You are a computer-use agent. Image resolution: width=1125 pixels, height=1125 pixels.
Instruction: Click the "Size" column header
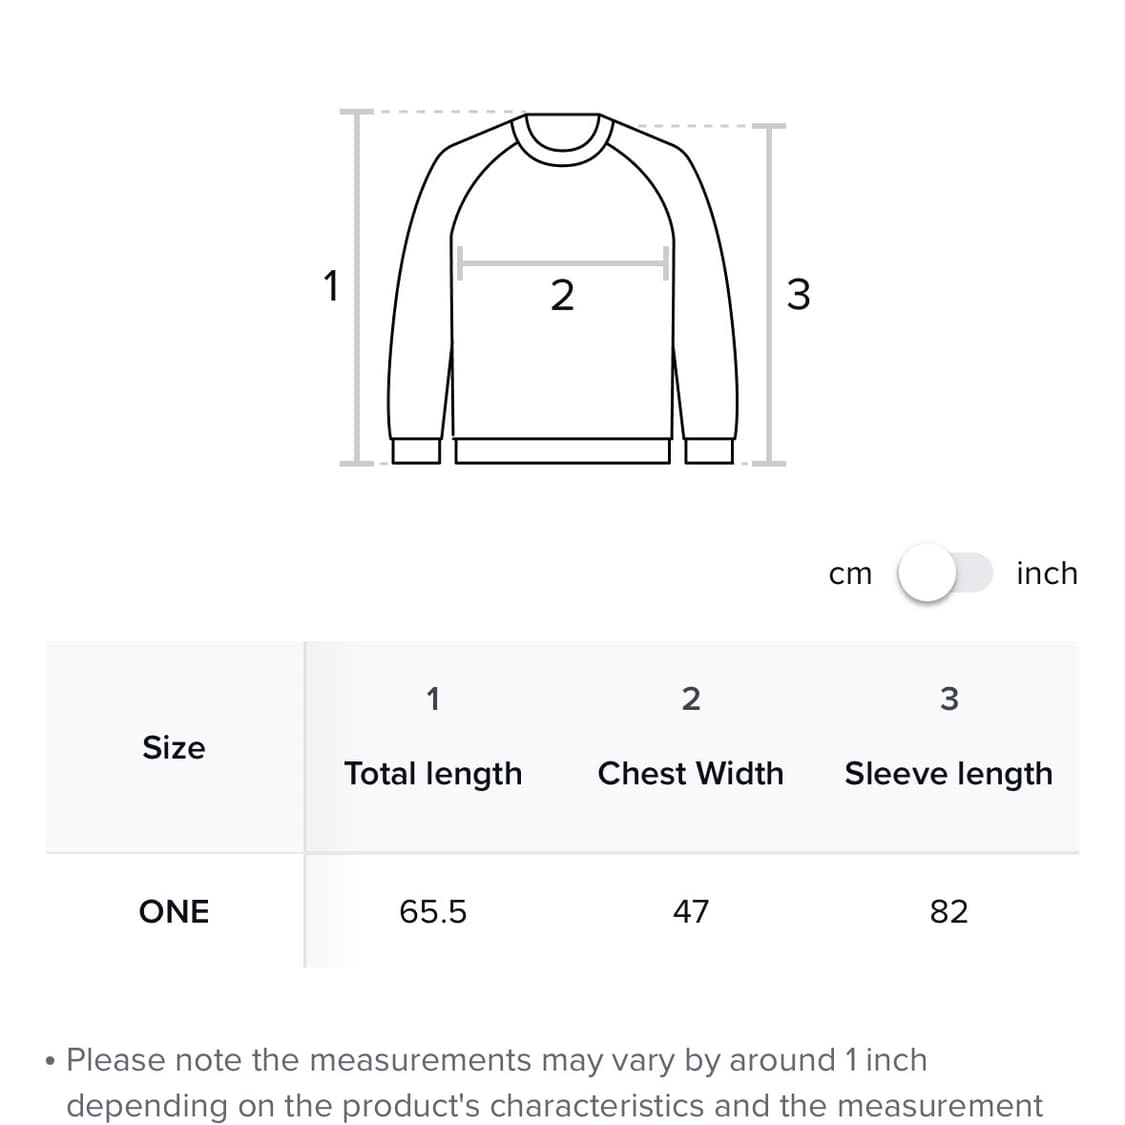pyautogui.click(x=173, y=747)
